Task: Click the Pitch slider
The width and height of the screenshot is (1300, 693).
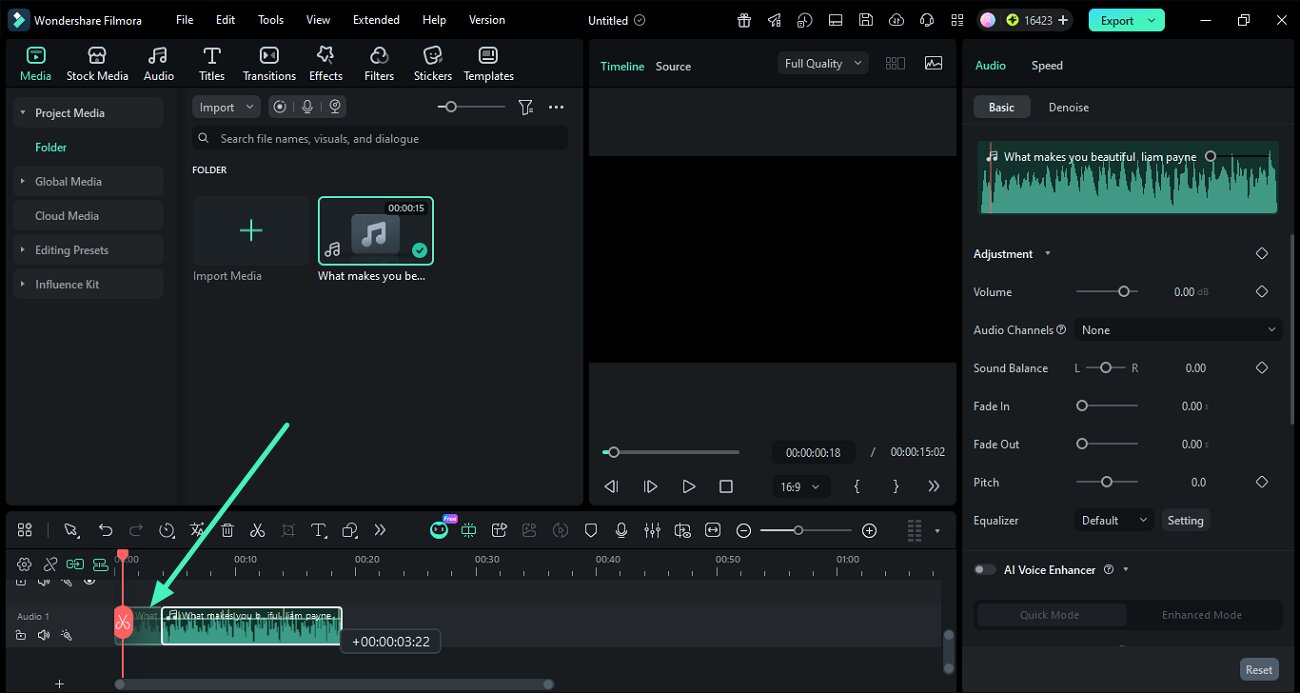Action: 1107,482
